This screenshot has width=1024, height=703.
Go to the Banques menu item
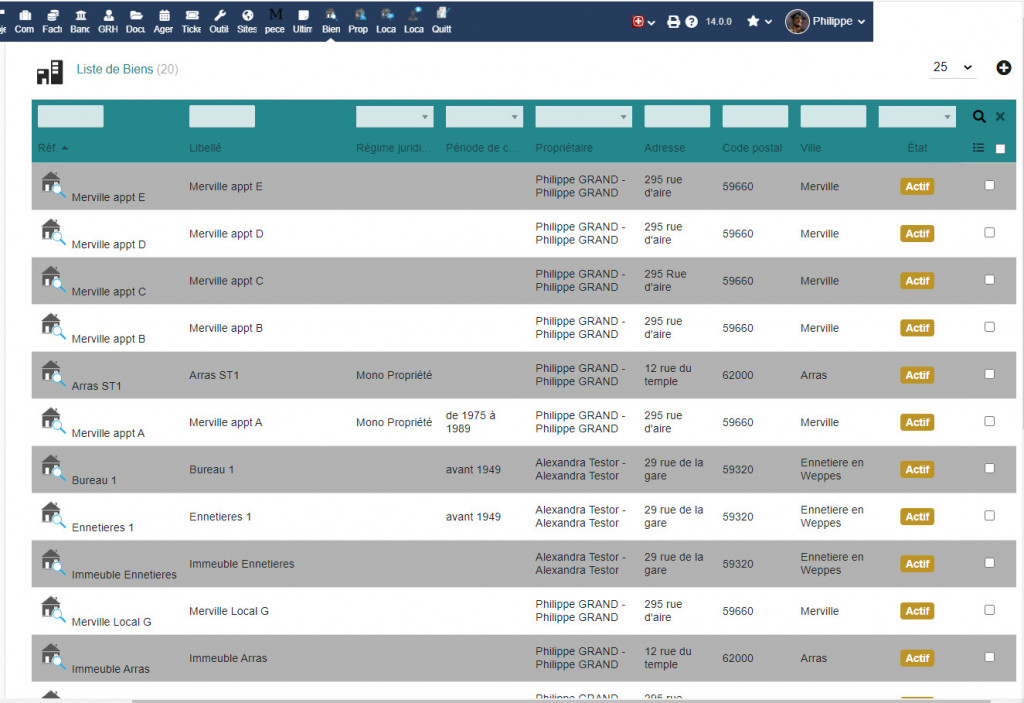tap(80, 20)
